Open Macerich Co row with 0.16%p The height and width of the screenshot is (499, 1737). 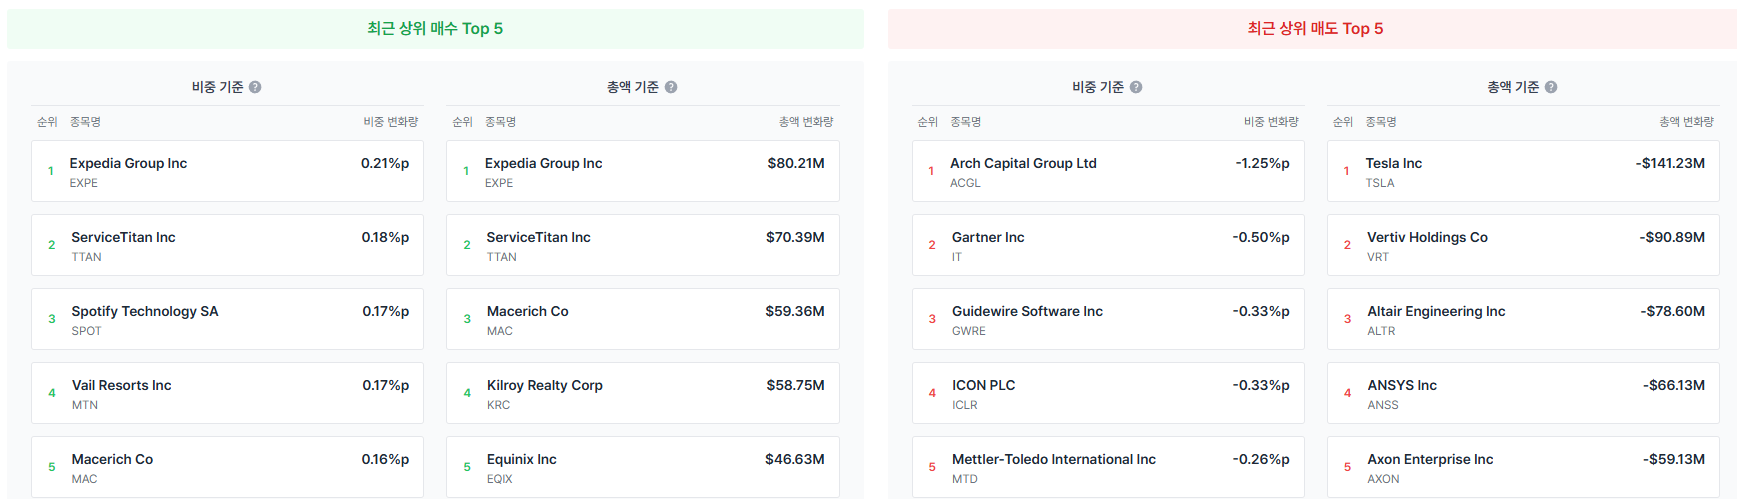tap(227, 467)
